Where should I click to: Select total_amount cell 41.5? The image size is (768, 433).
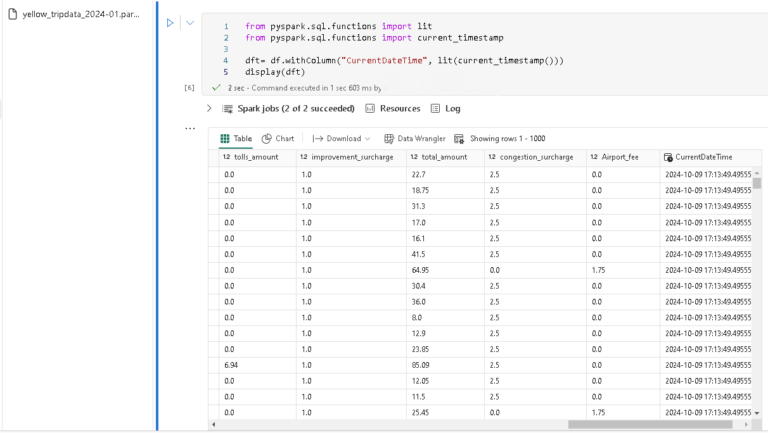click(x=445, y=254)
